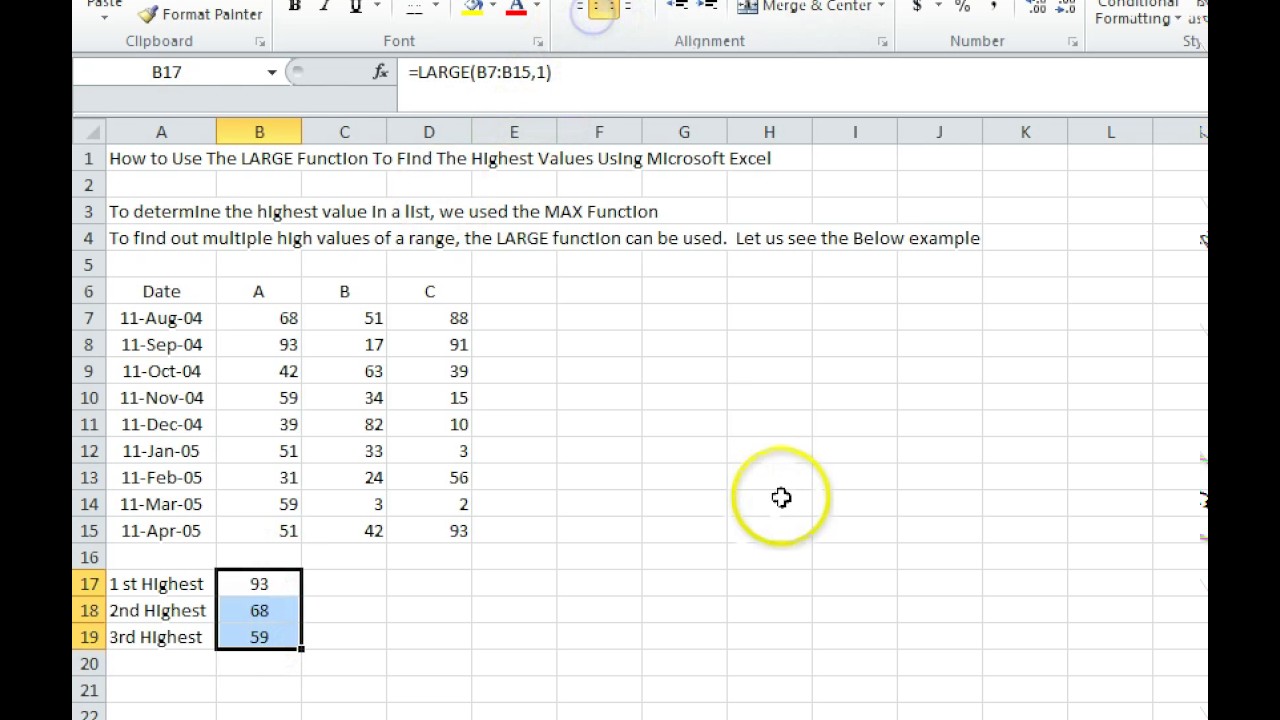Image resolution: width=1280 pixels, height=720 pixels.
Task: Open the Name Box dropdown arrow
Action: 271,72
